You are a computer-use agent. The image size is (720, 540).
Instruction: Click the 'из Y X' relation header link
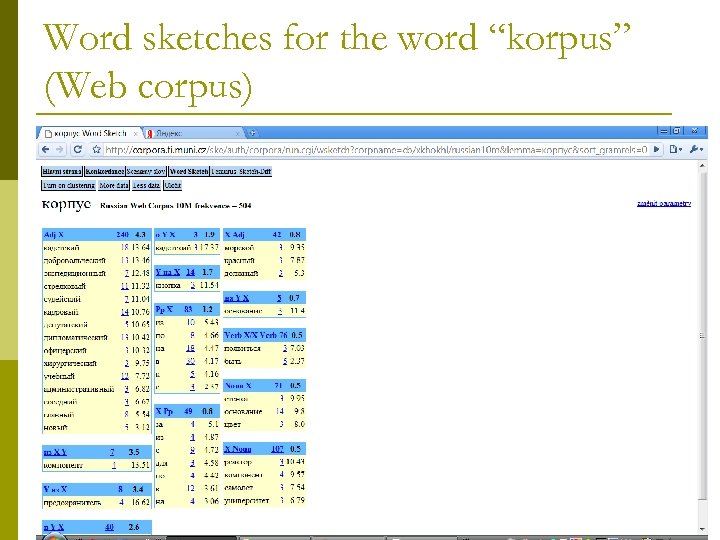coord(236,298)
